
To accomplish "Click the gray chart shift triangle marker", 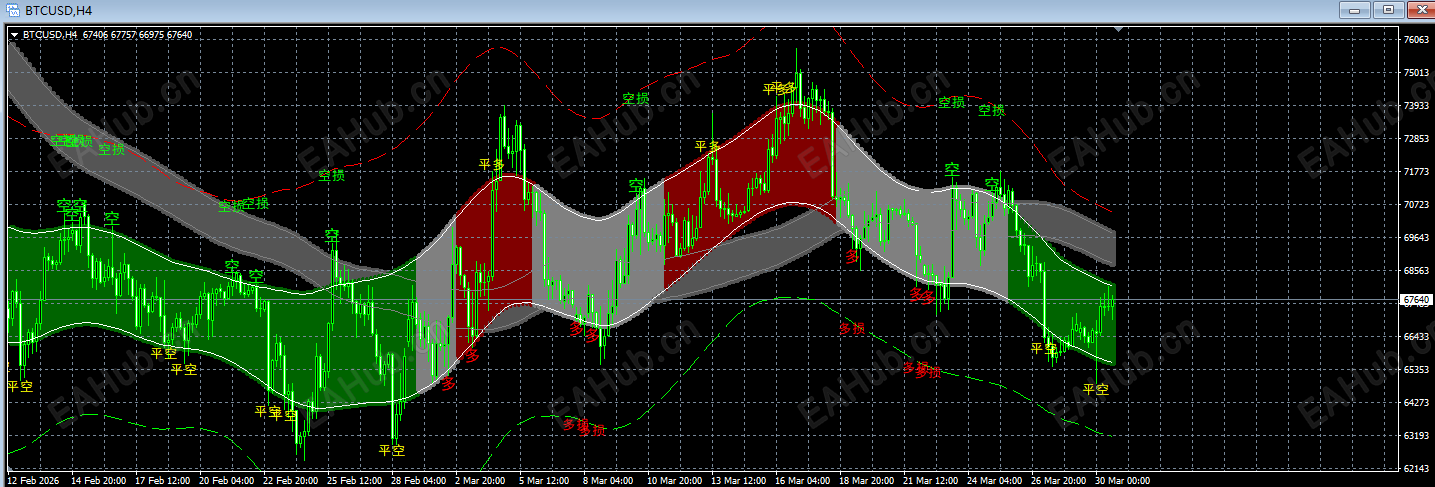I will pyautogui.click(x=1117, y=31).
